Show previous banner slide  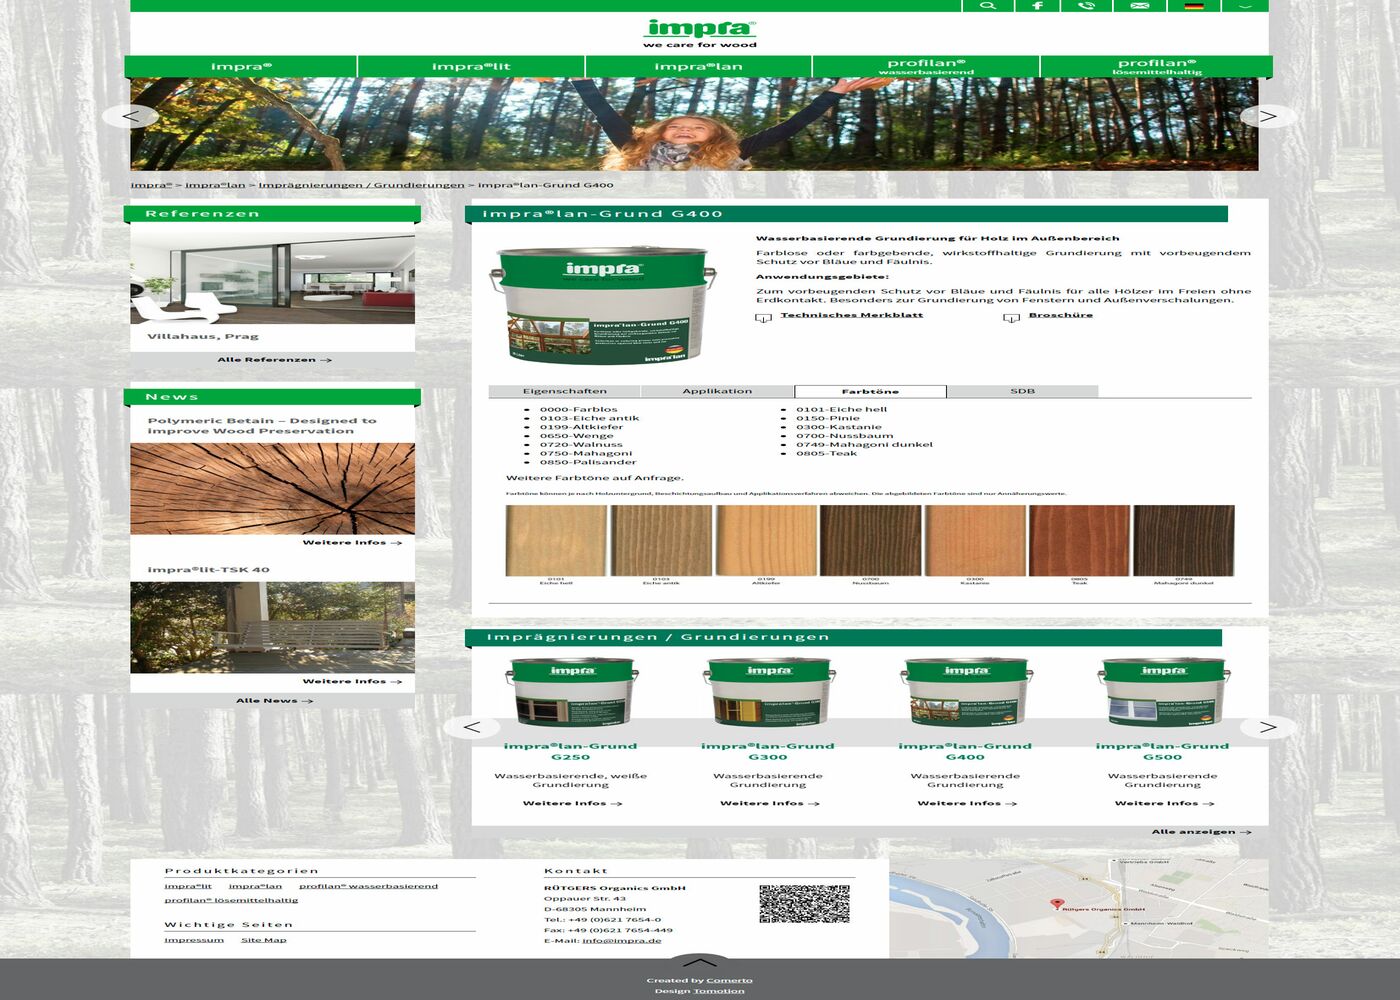[x=131, y=117]
